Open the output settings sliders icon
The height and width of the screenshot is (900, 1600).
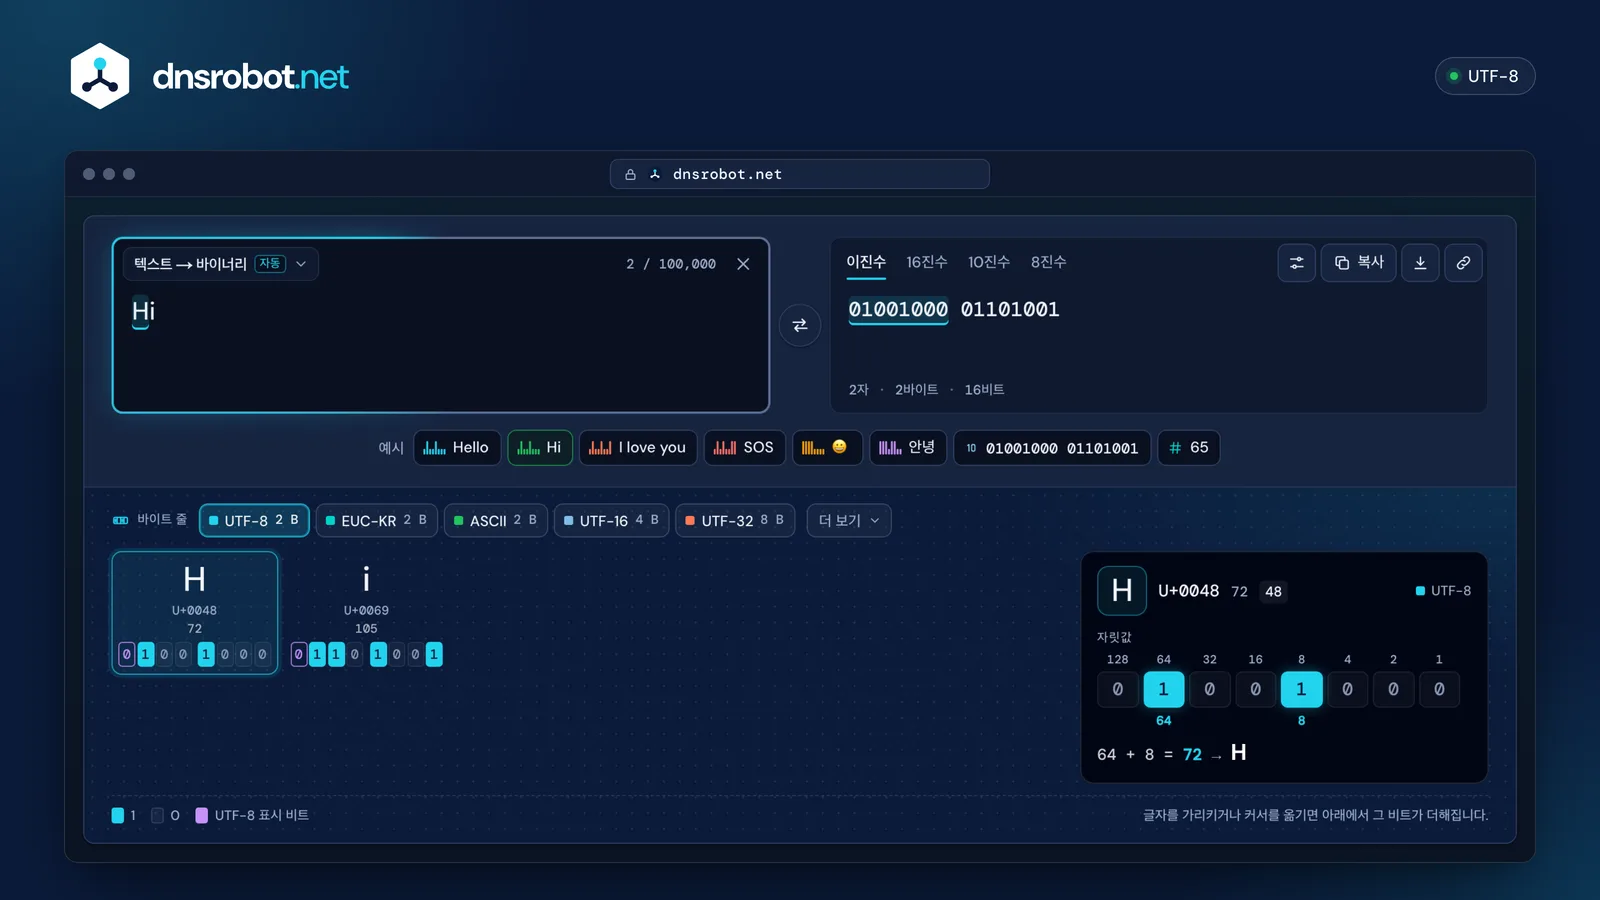1296,263
